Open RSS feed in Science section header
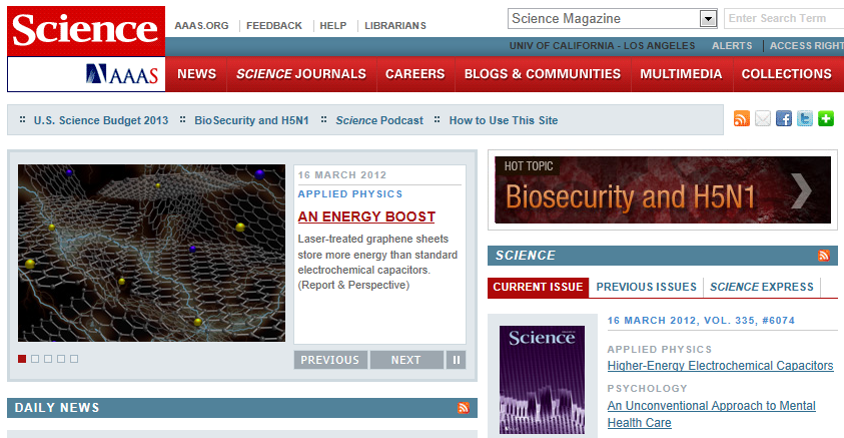The image size is (844, 438). point(824,256)
